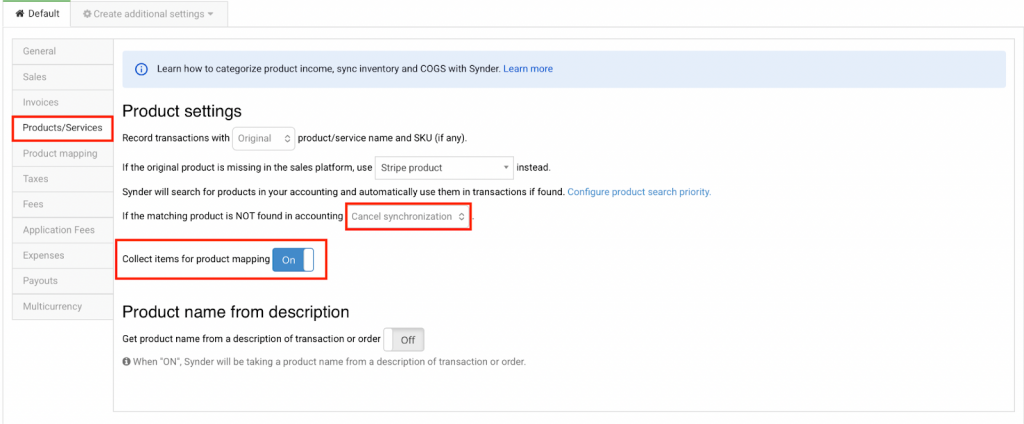Viewport: 1024px width, 424px height.
Task: Switch to the Multicurrency tab
Action: pyautogui.click(x=52, y=306)
